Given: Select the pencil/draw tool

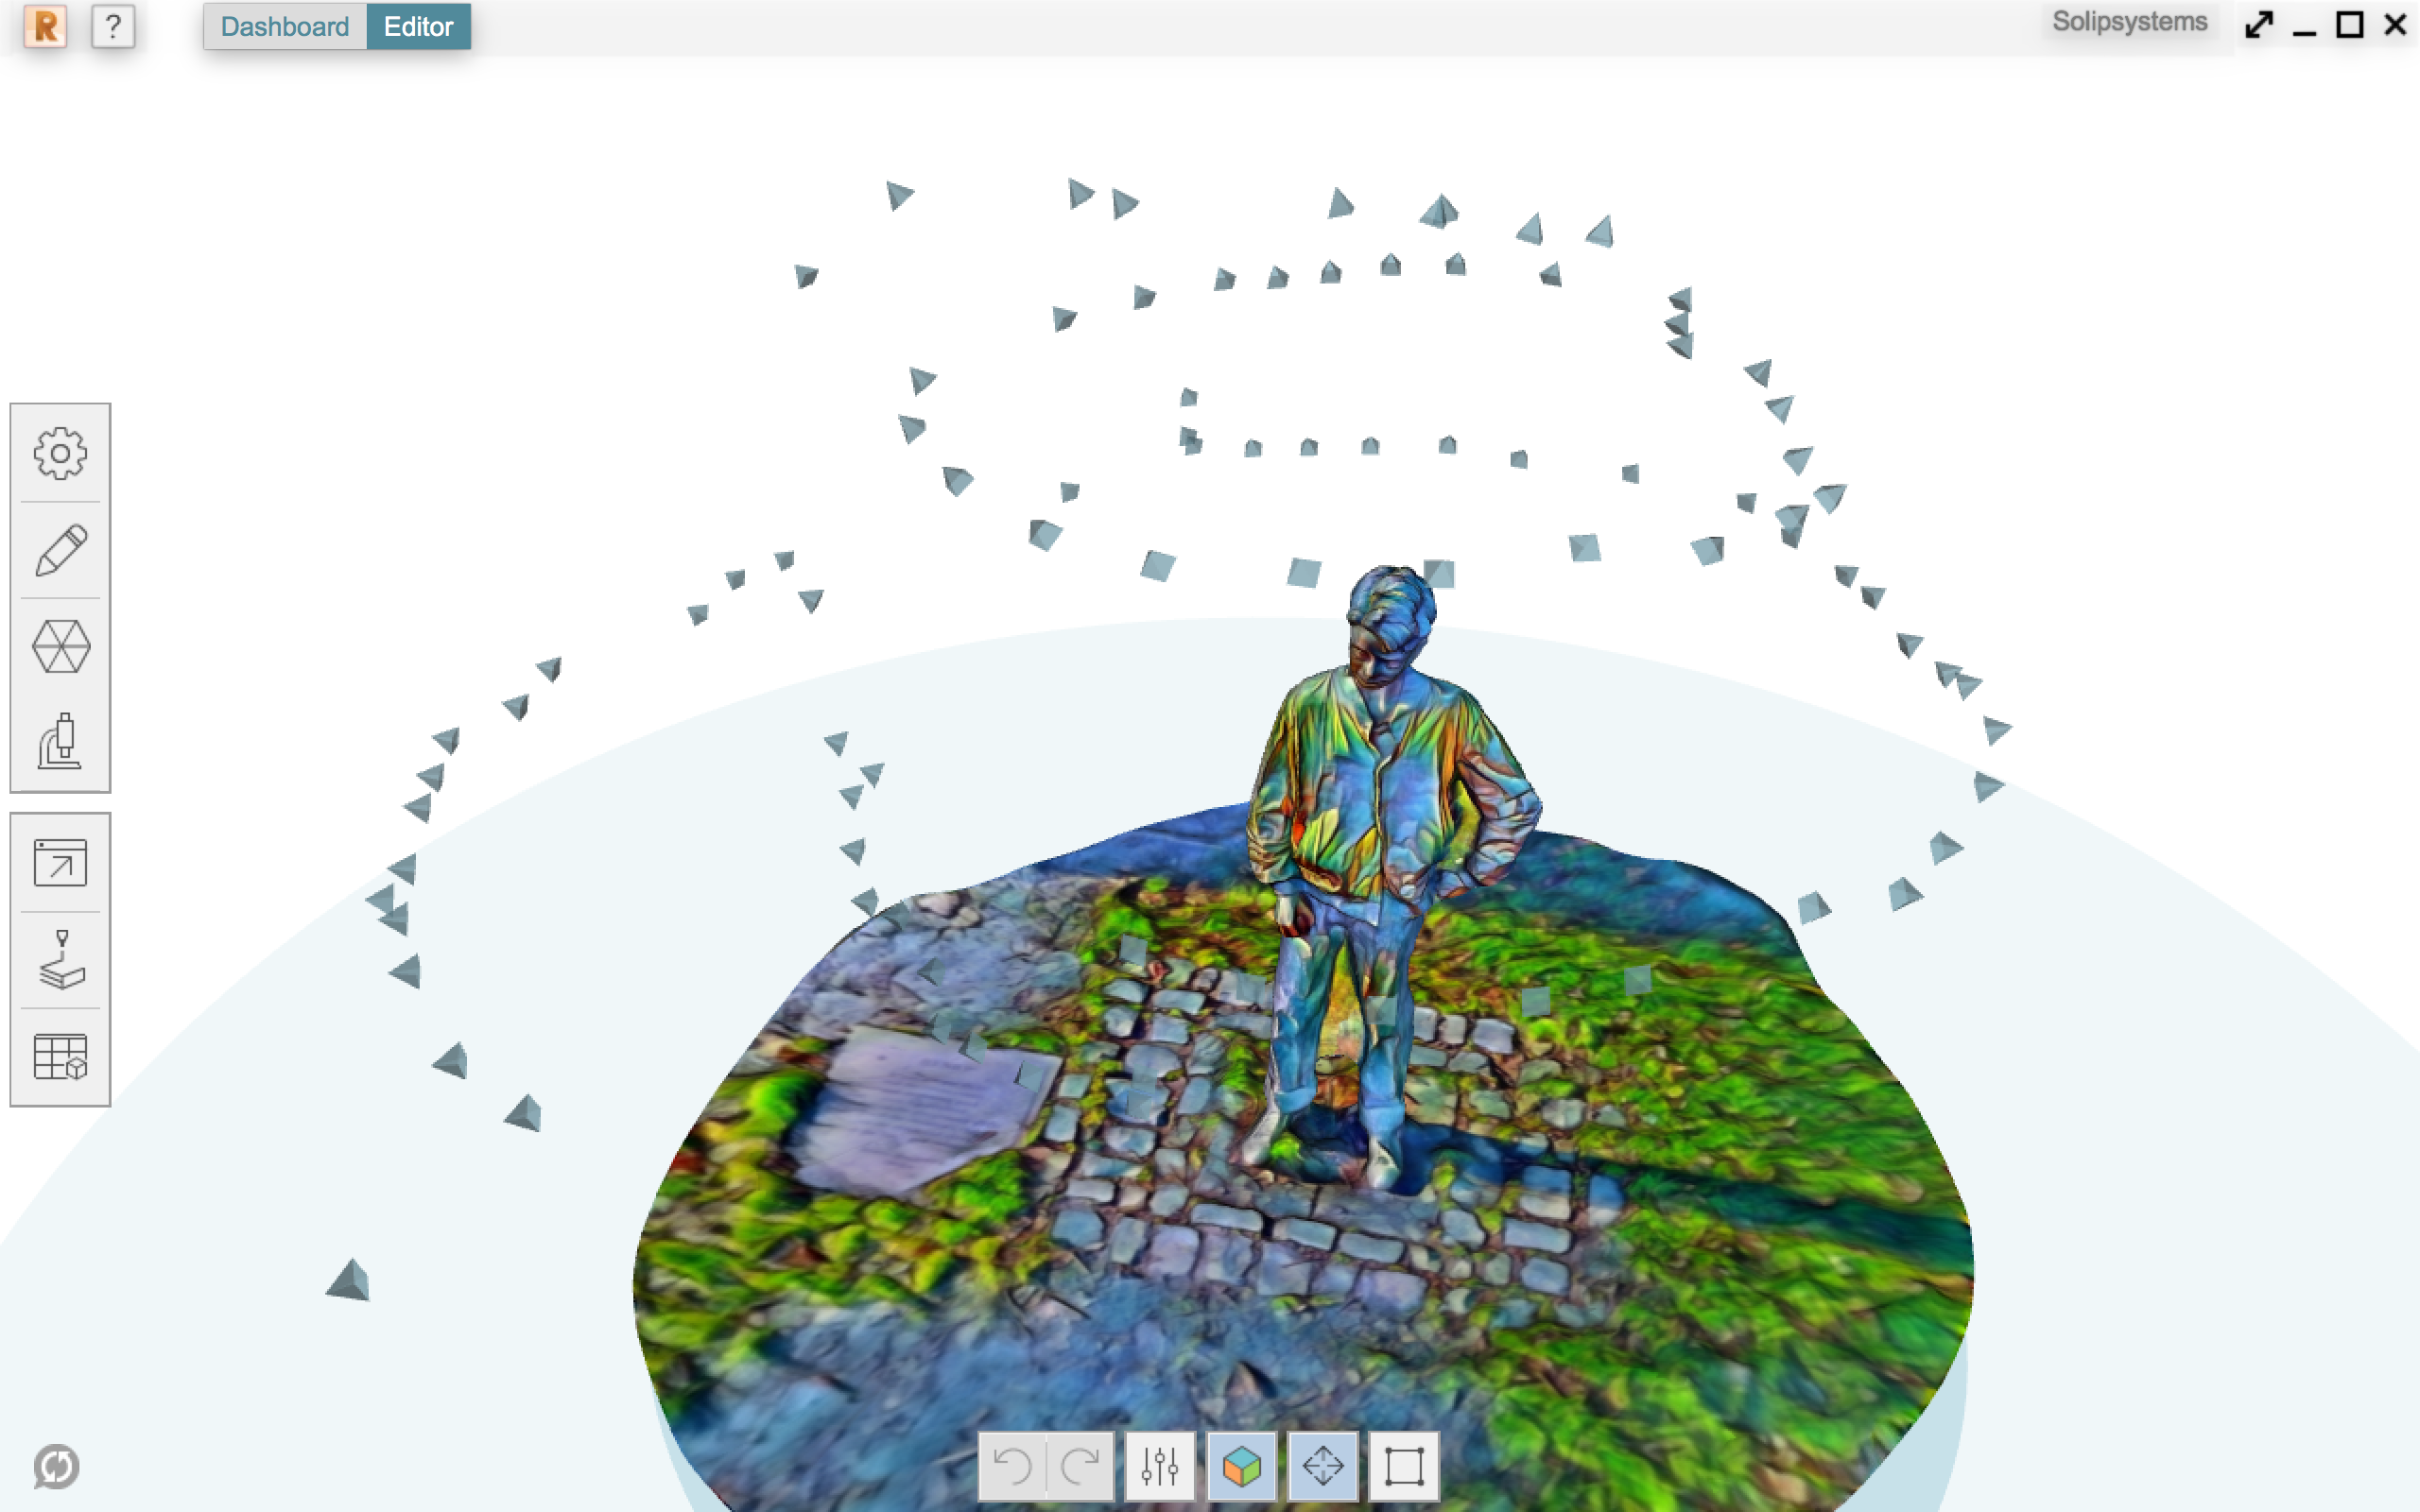Looking at the screenshot, I should (x=60, y=547).
